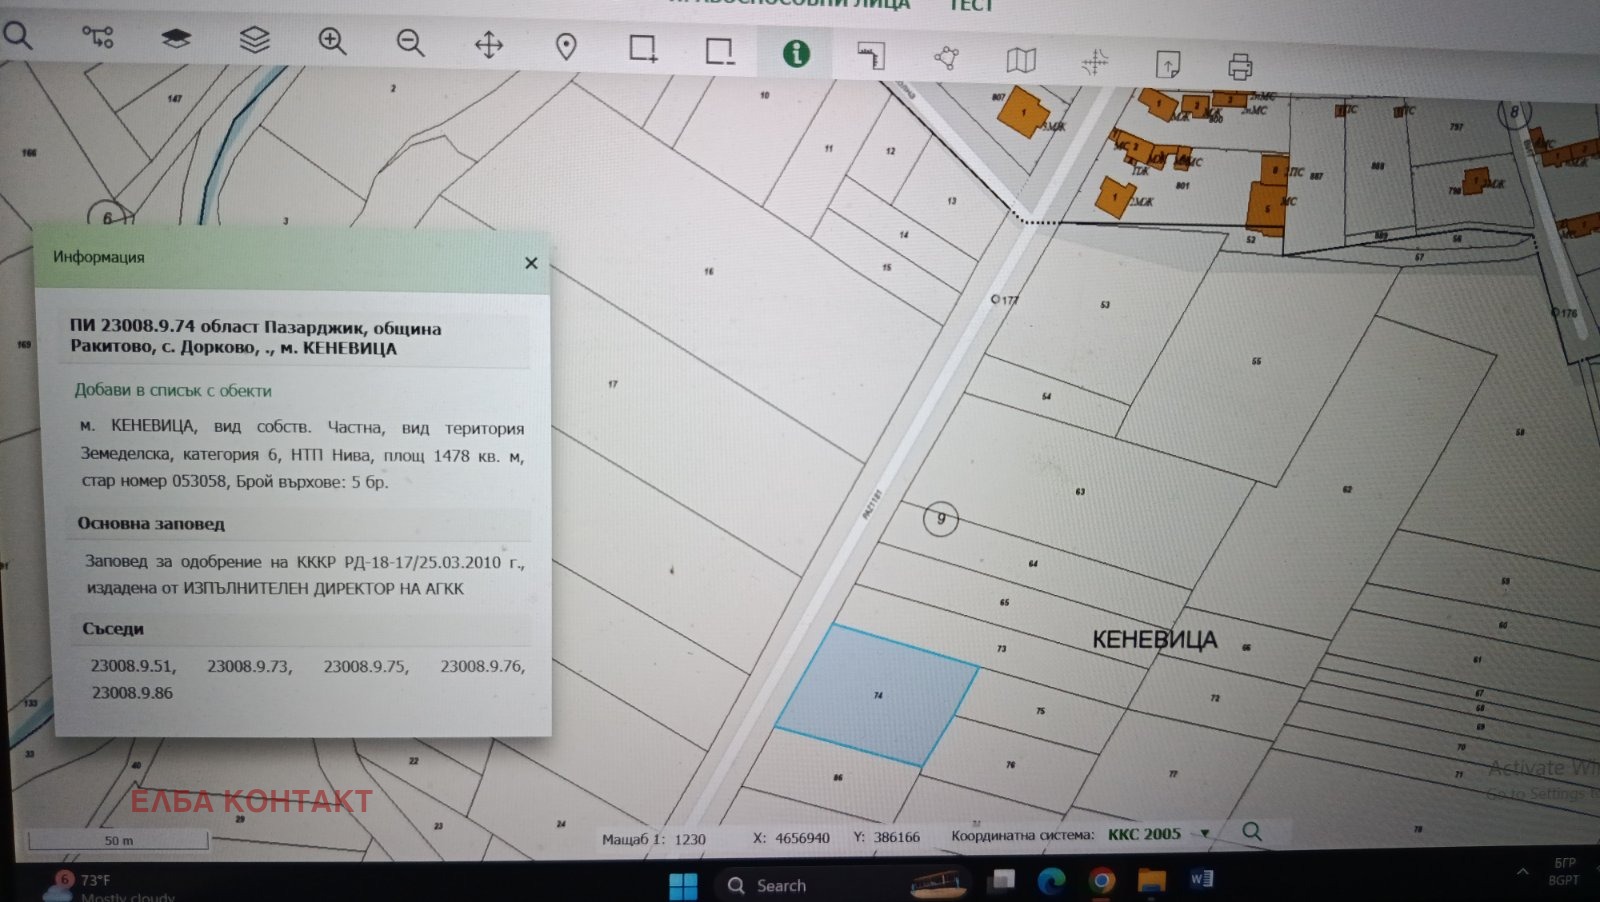Click 'Добави в списък с обекти' link
Screen dimensions: 1600x902
click(x=173, y=390)
